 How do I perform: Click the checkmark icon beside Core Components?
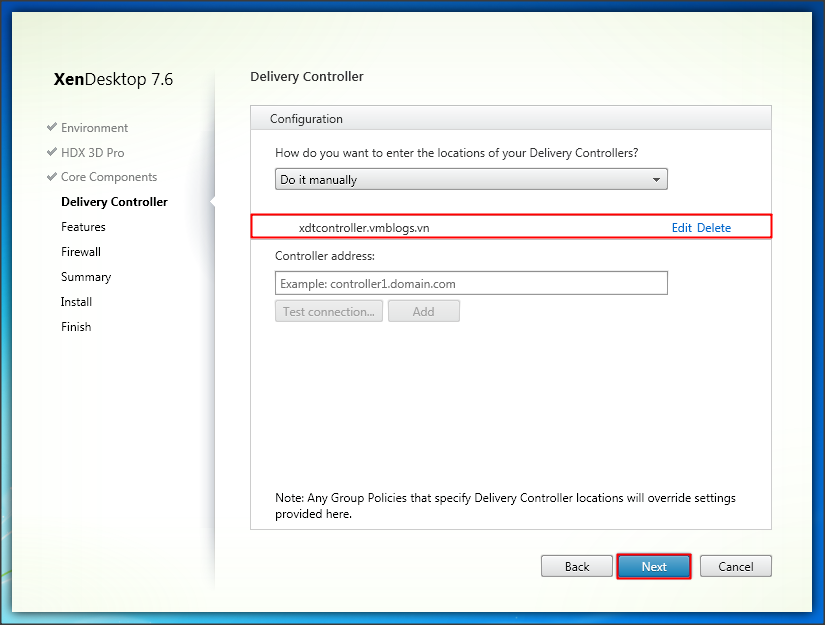point(51,177)
